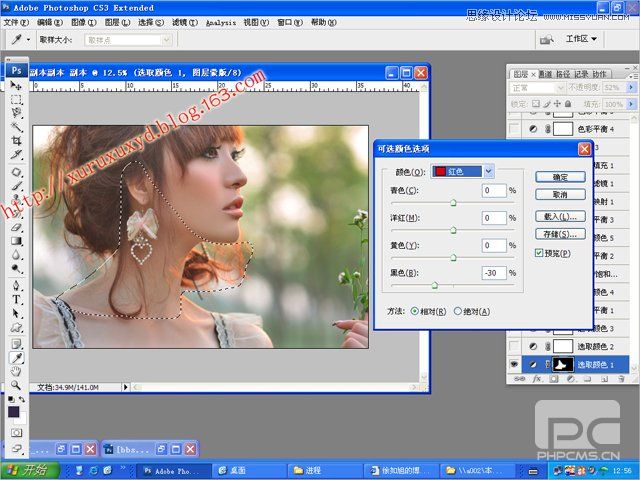Select the Hand tool
The width and height of the screenshot is (640, 480).
[16, 371]
